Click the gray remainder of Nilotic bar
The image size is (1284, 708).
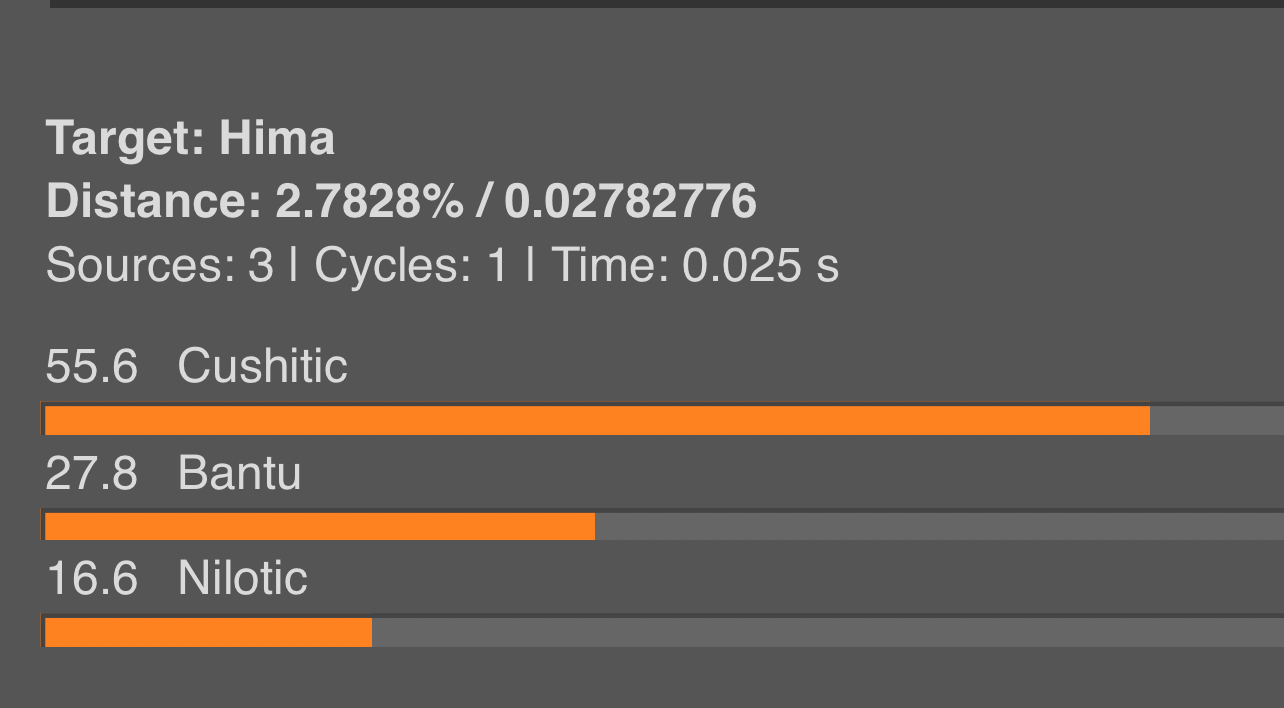828,632
